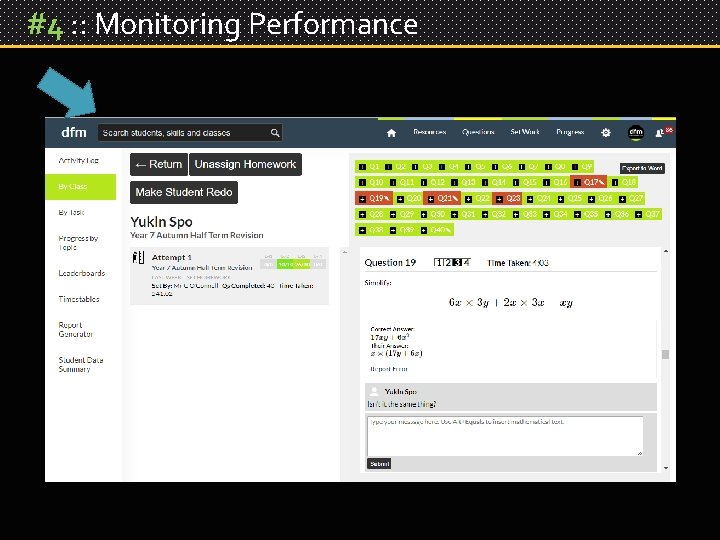Select part 3 of Question 19
720x540 pixels.
pyautogui.click(x=457, y=263)
